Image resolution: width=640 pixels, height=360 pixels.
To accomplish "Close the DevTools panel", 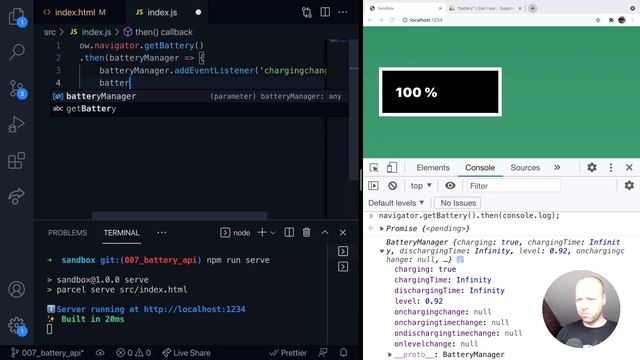I will point(629,167).
